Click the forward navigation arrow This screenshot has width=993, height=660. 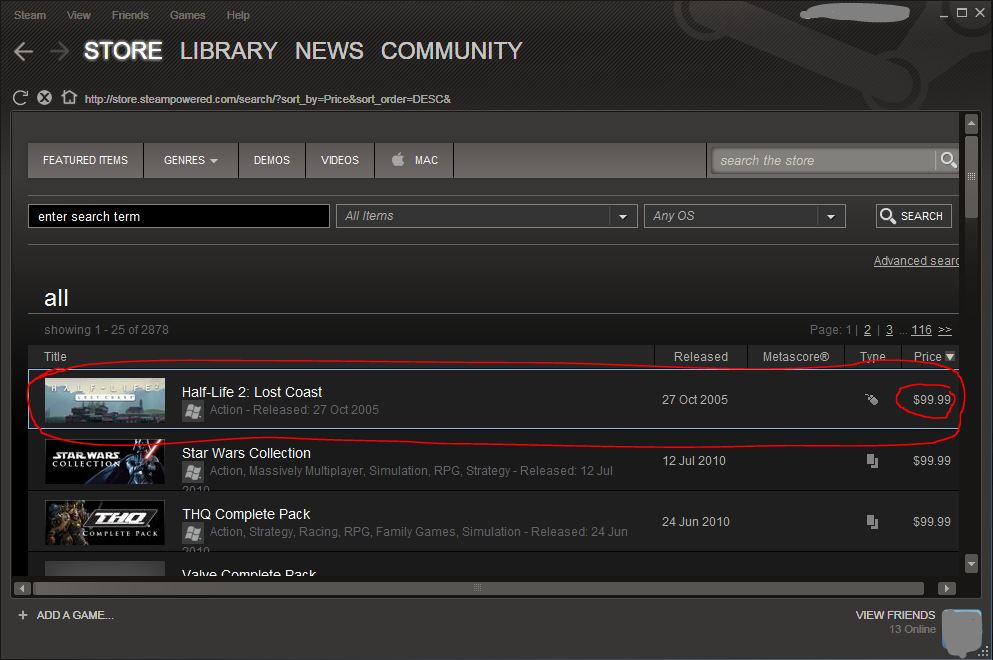[x=58, y=51]
